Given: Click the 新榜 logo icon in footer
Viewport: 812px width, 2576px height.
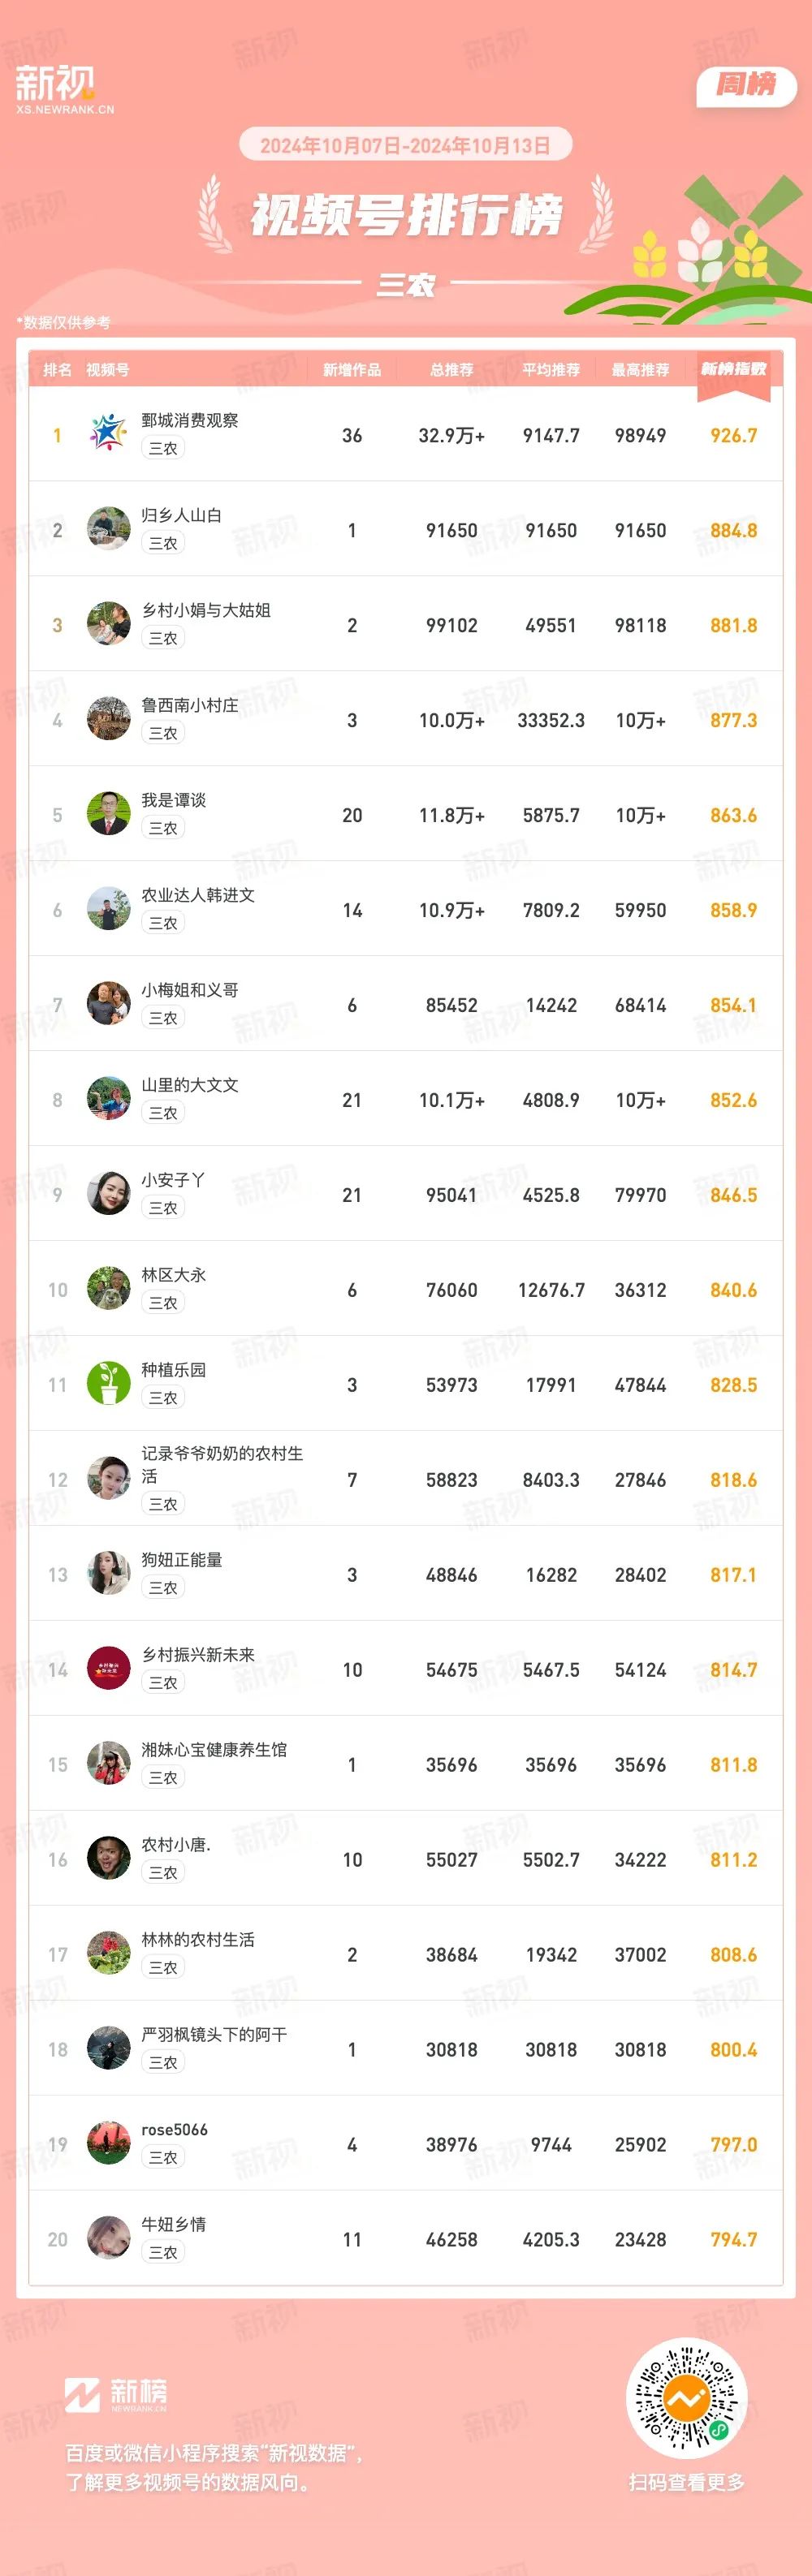Looking at the screenshot, I should [82, 2394].
